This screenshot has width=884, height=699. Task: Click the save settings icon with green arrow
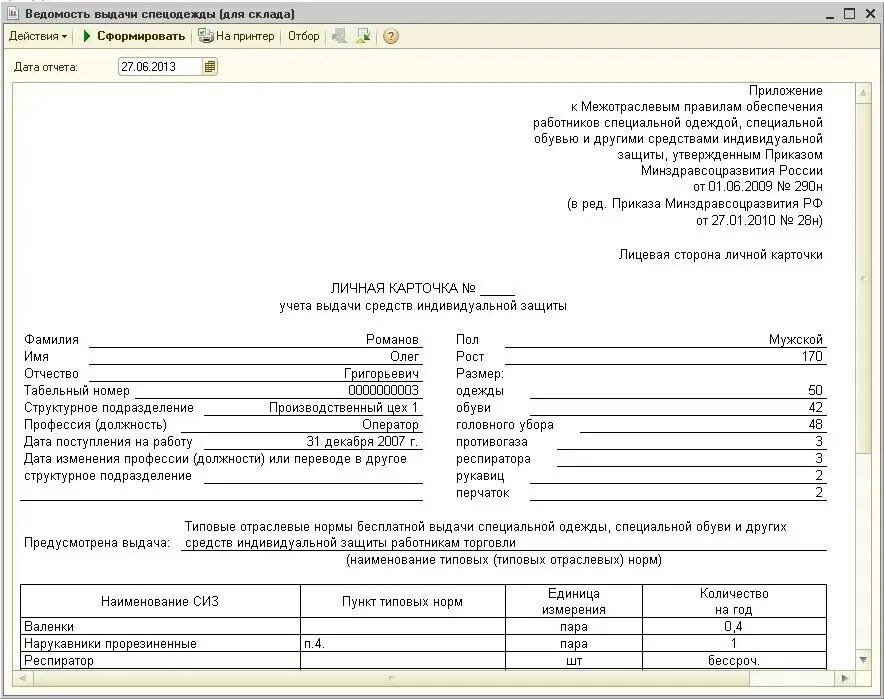click(364, 36)
